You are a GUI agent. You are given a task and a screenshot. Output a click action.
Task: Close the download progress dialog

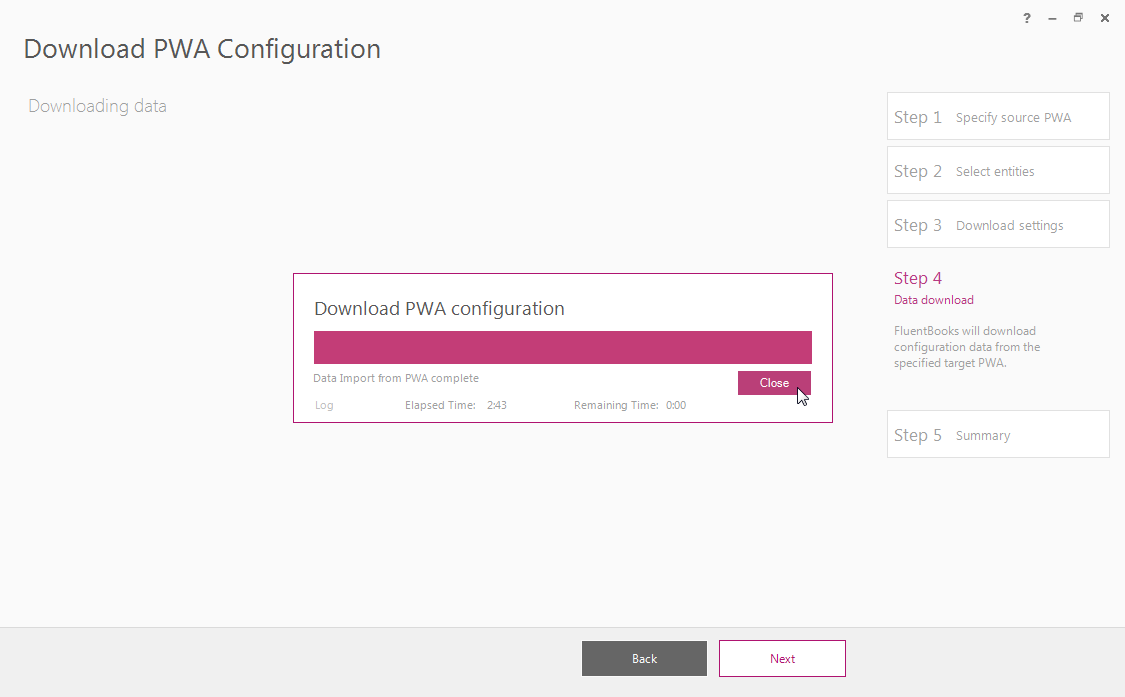(x=774, y=383)
